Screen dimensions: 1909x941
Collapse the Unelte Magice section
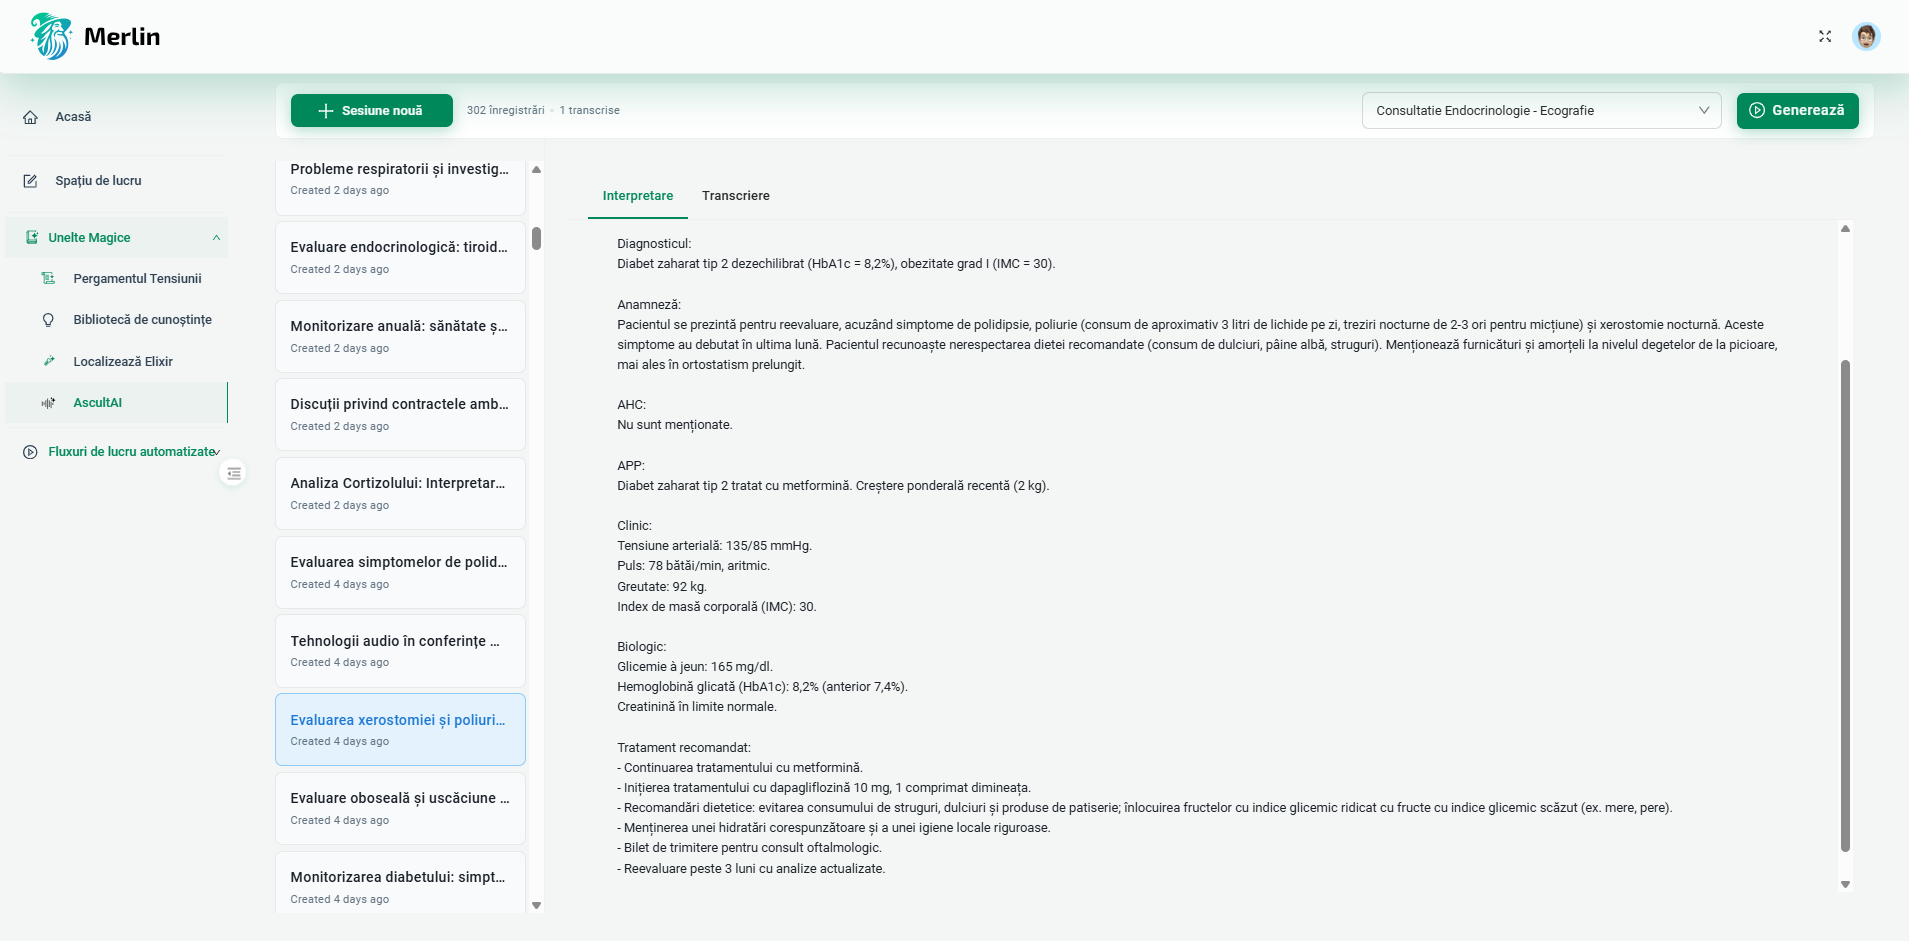[216, 237]
